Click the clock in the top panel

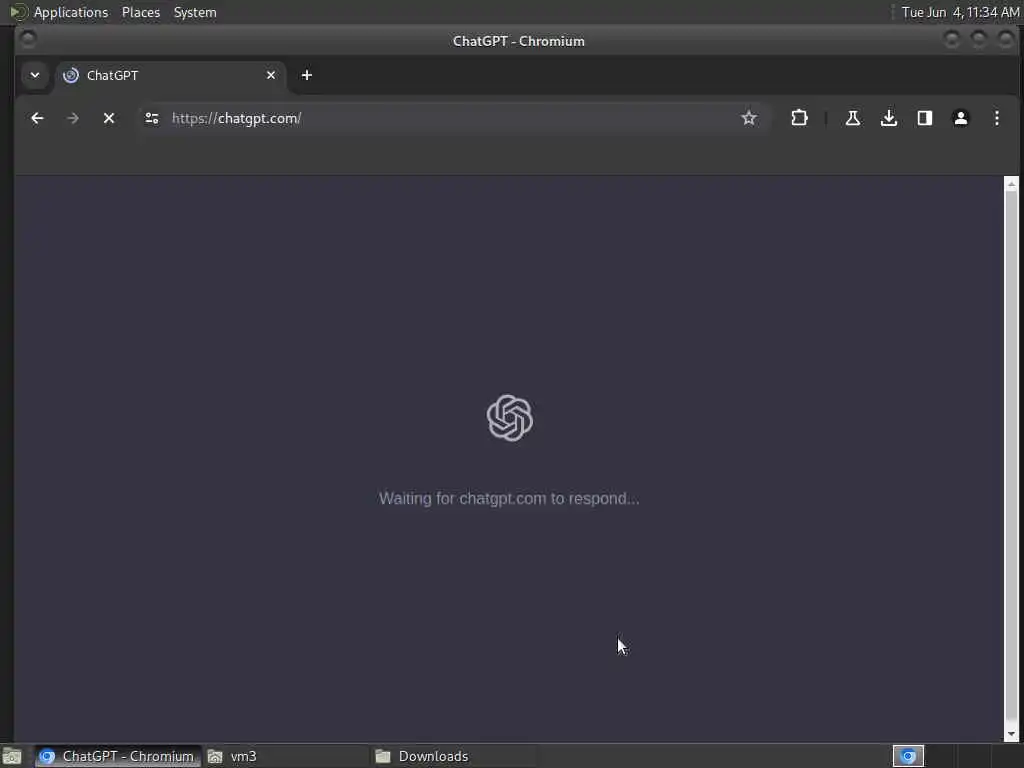(960, 12)
